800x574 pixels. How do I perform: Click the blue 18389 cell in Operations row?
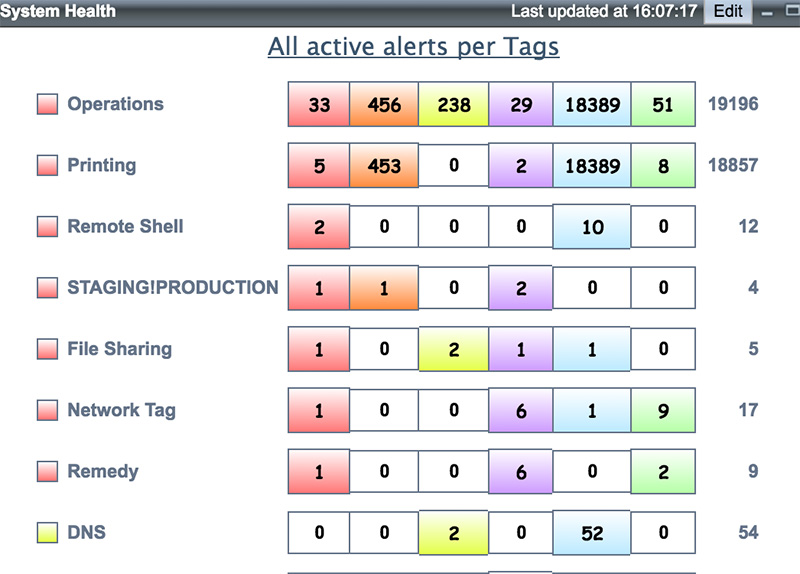pyautogui.click(x=592, y=104)
